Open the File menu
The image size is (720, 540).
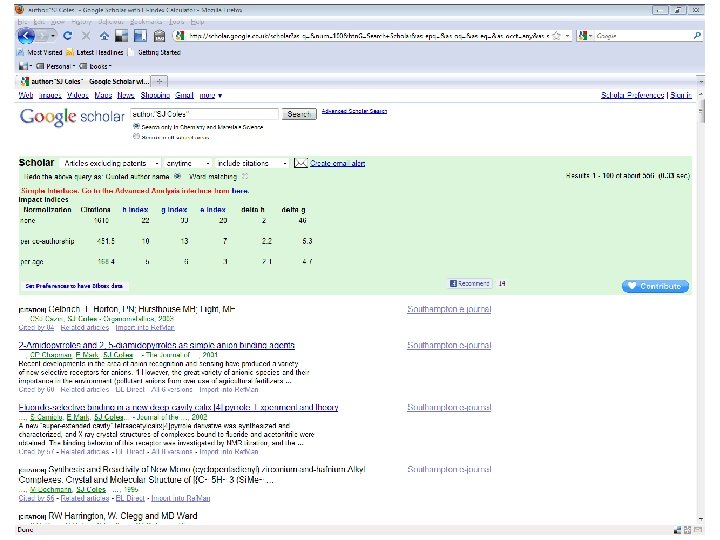[22, 22]
